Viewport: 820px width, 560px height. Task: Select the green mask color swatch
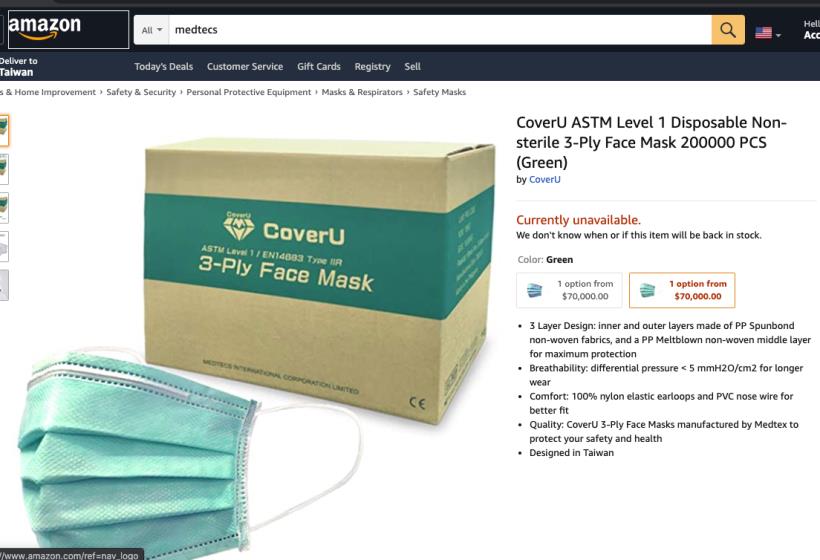pyautogui.click(x=682, y=290)
